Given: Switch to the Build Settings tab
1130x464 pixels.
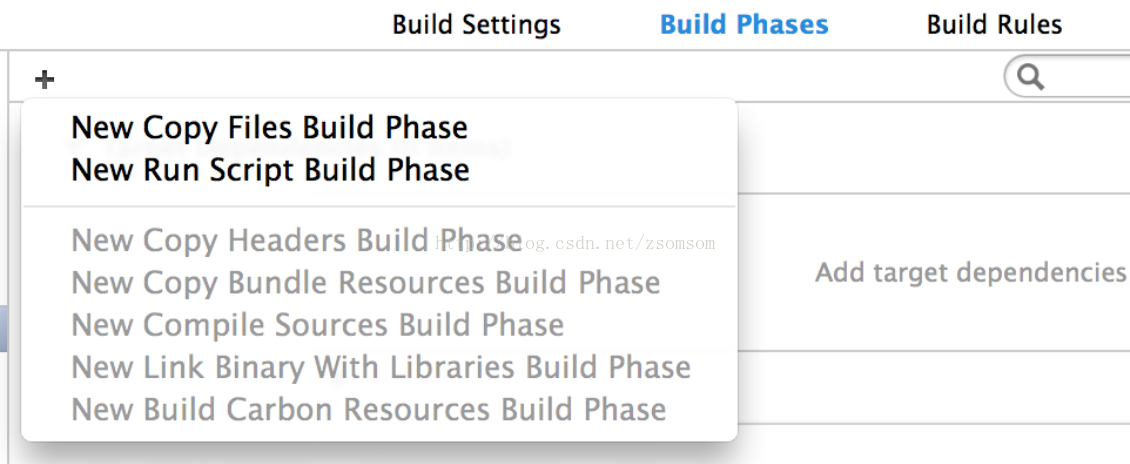Looking at the screenshot, I should pyautogui.click(x=476, y=25).
